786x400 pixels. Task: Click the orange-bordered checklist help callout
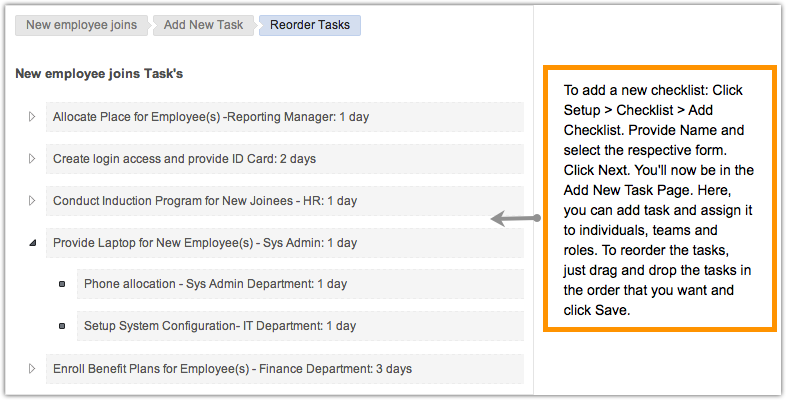(659, 200)
